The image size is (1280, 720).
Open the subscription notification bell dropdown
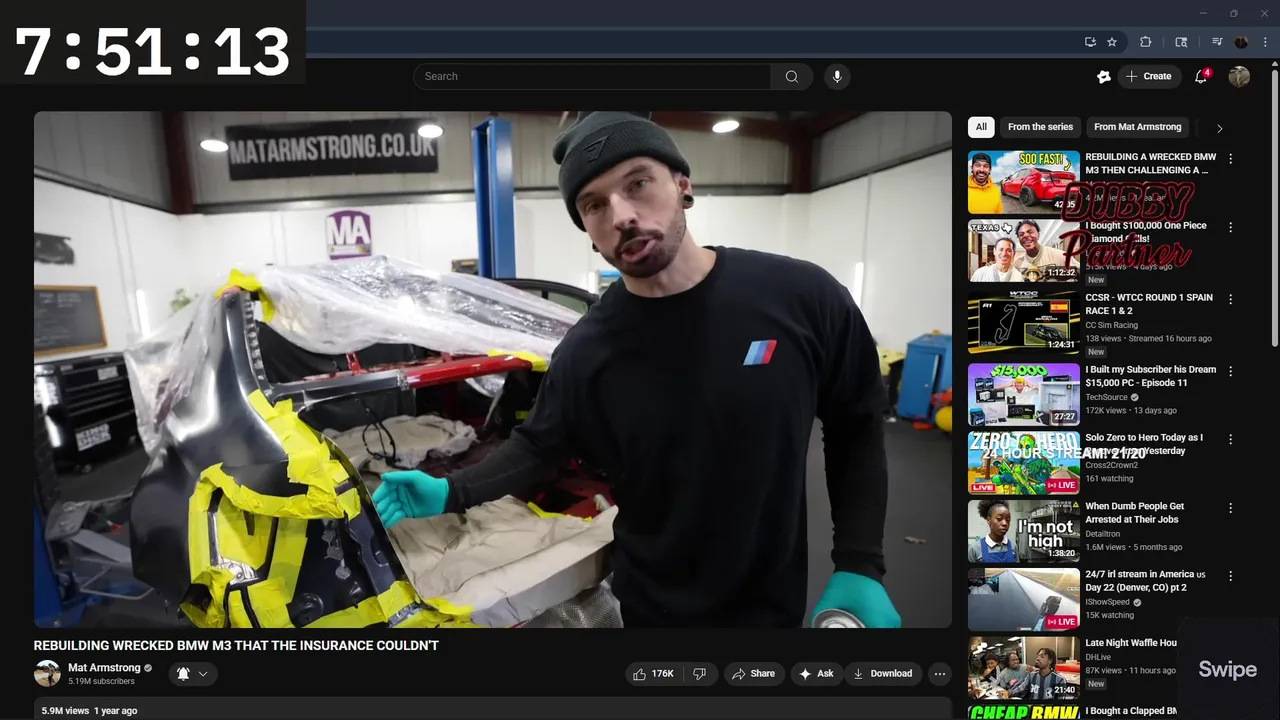point(192,674)
